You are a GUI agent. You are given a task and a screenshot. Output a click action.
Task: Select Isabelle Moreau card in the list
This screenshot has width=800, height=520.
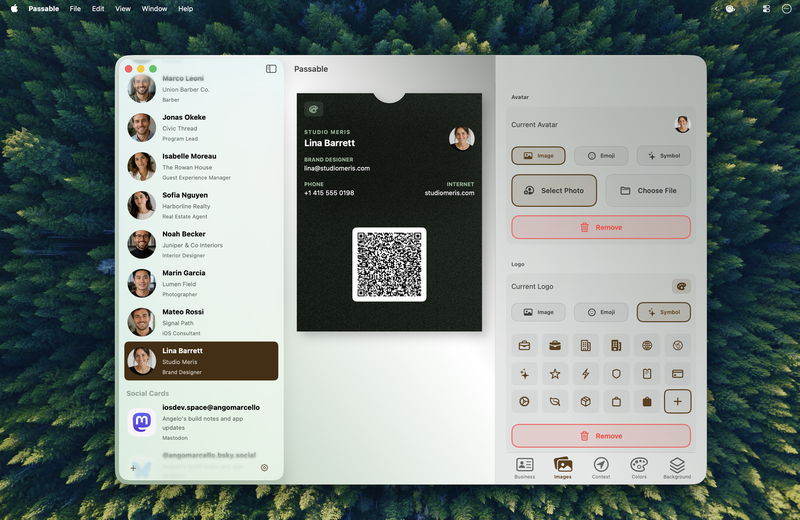(x=201, y=166)
